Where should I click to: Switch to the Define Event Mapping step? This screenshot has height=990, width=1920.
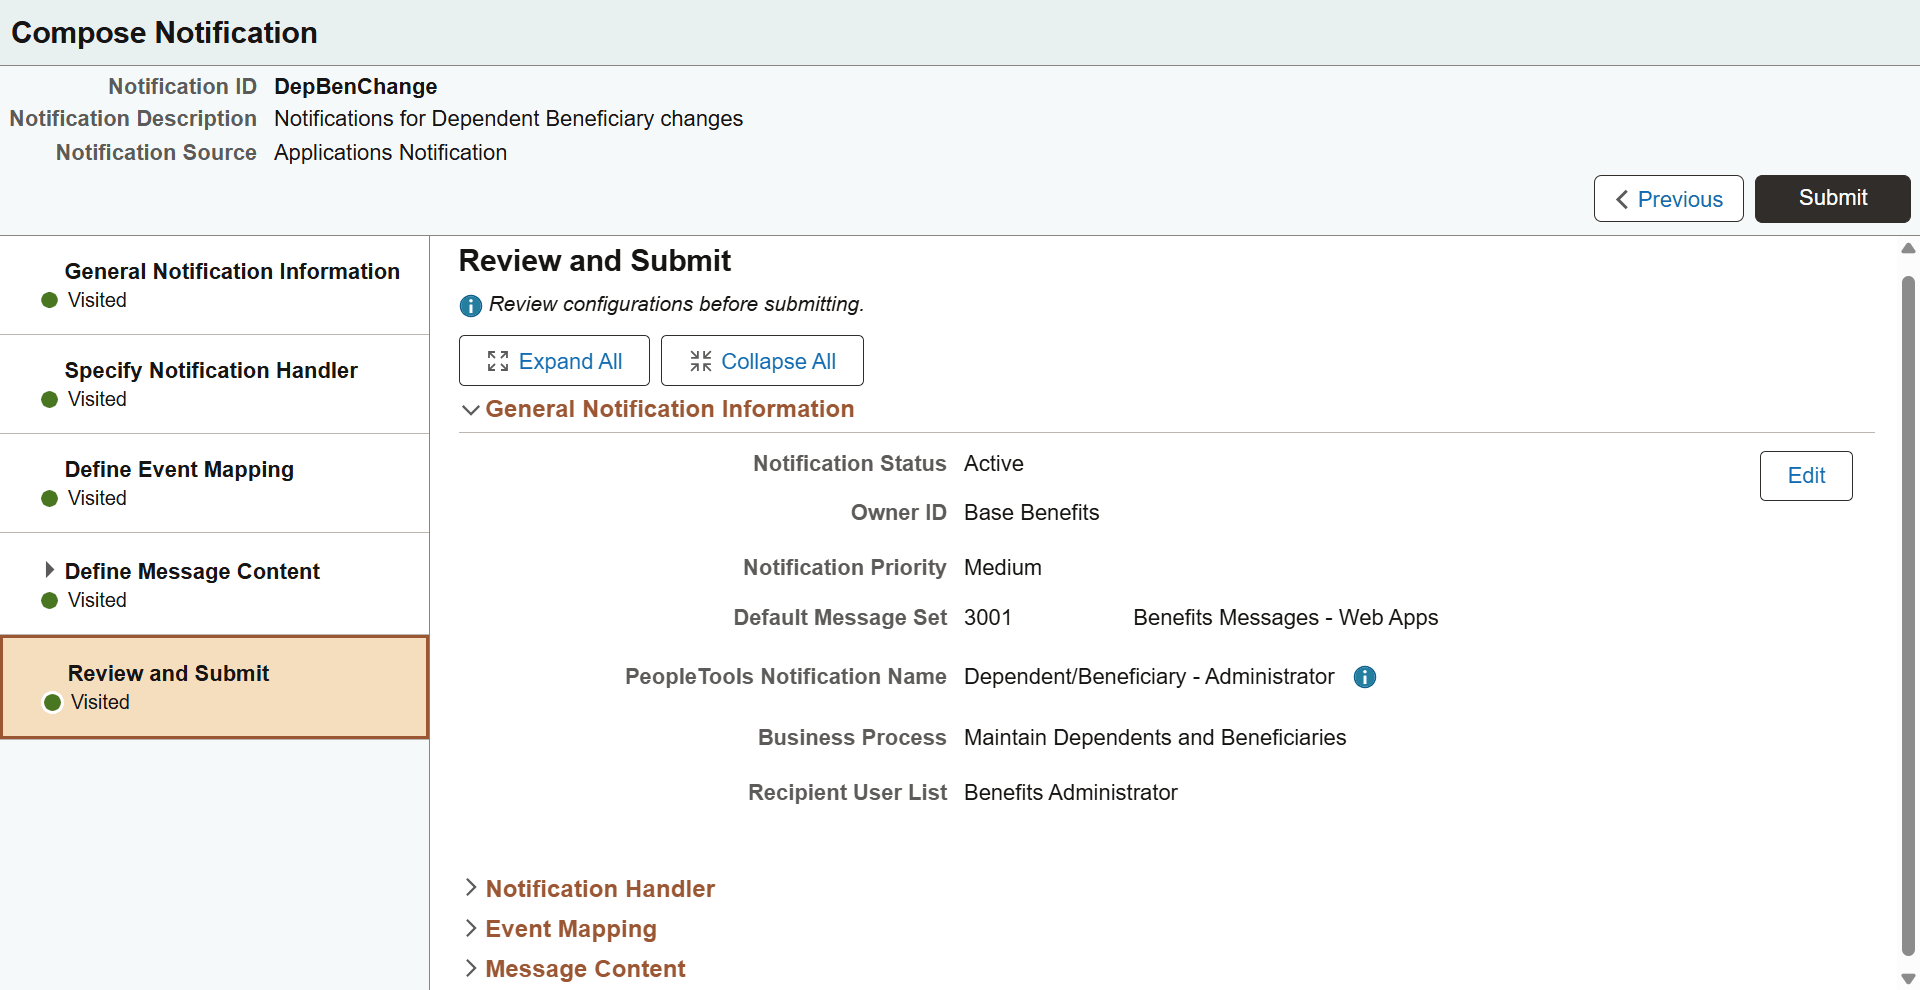(179, 469)
